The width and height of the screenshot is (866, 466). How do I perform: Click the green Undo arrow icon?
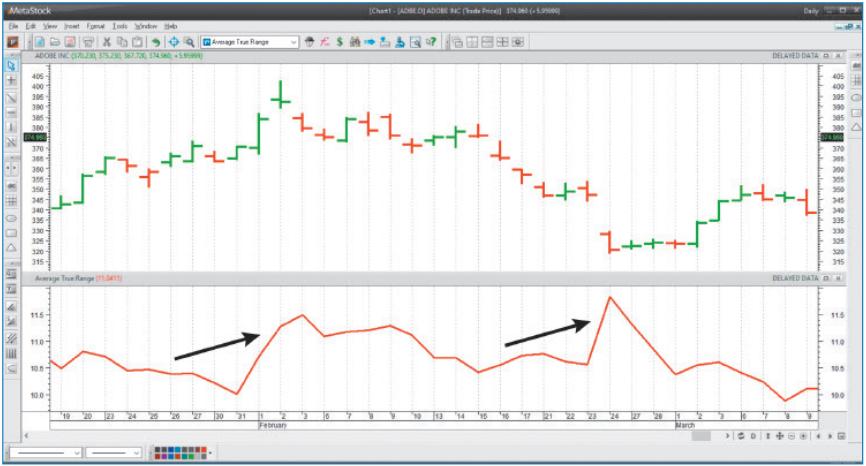[x=156, y=42]
